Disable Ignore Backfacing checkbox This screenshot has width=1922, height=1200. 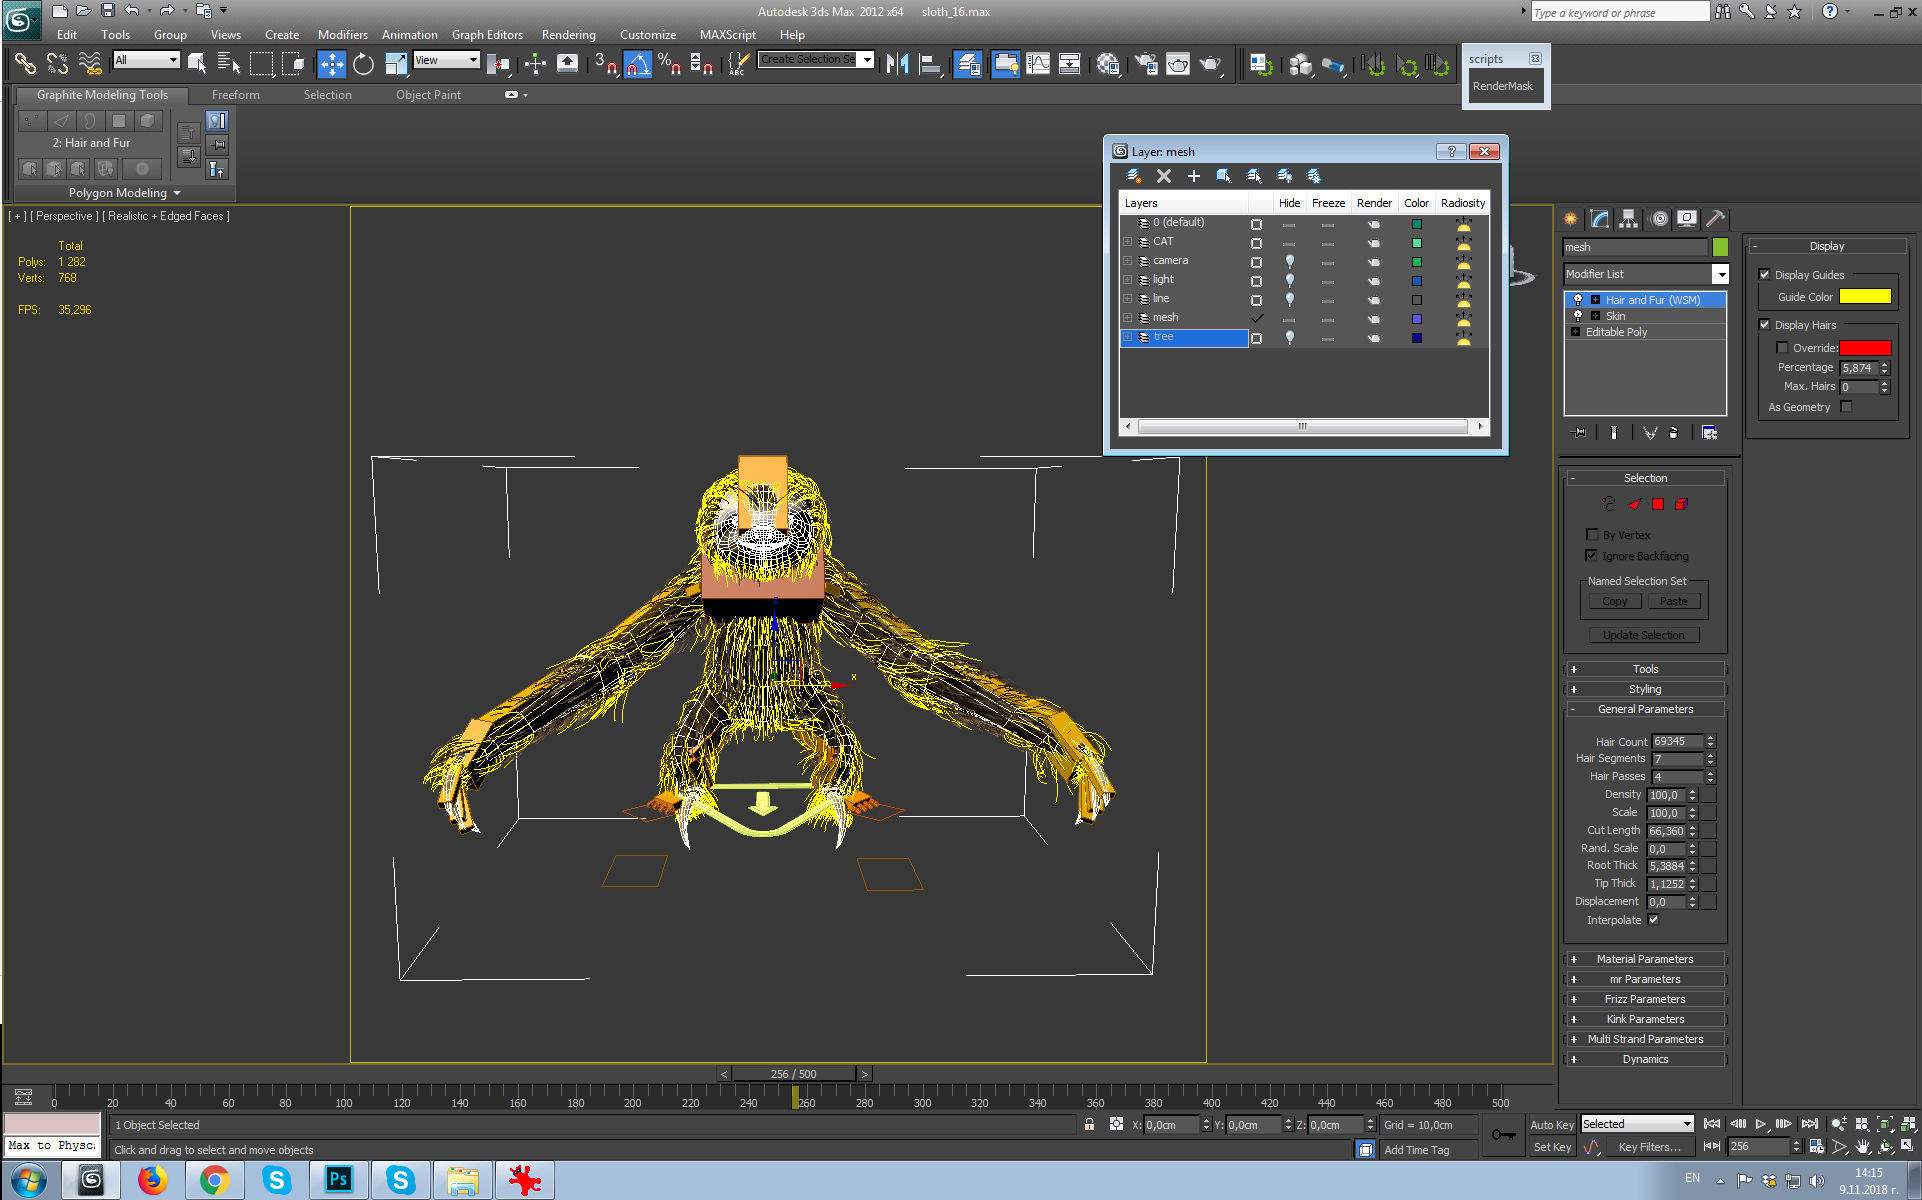(x=1592, y=556)
